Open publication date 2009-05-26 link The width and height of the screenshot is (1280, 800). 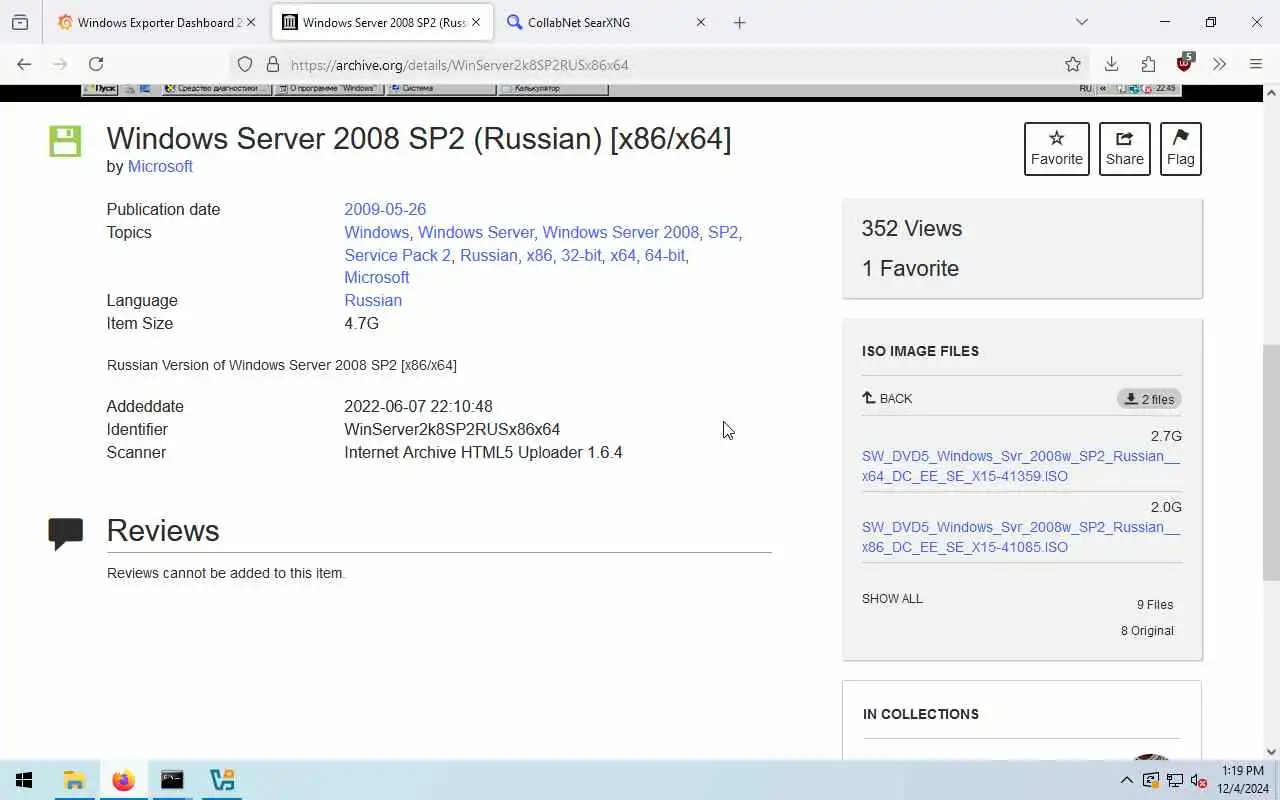385,209
